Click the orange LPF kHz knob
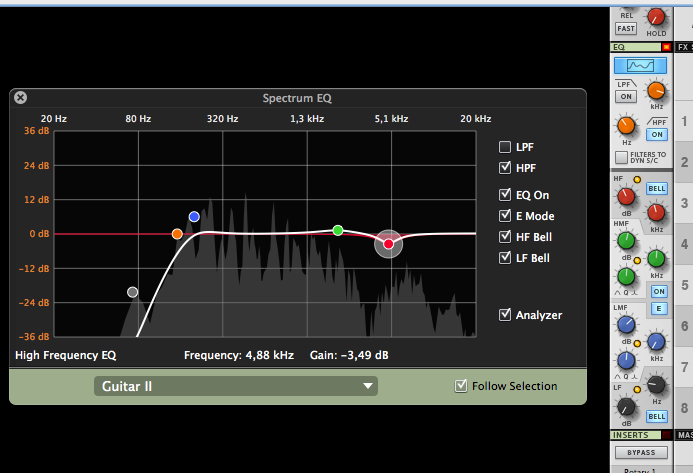The width and height of the screenshot is (693, 473). point(656,91)
